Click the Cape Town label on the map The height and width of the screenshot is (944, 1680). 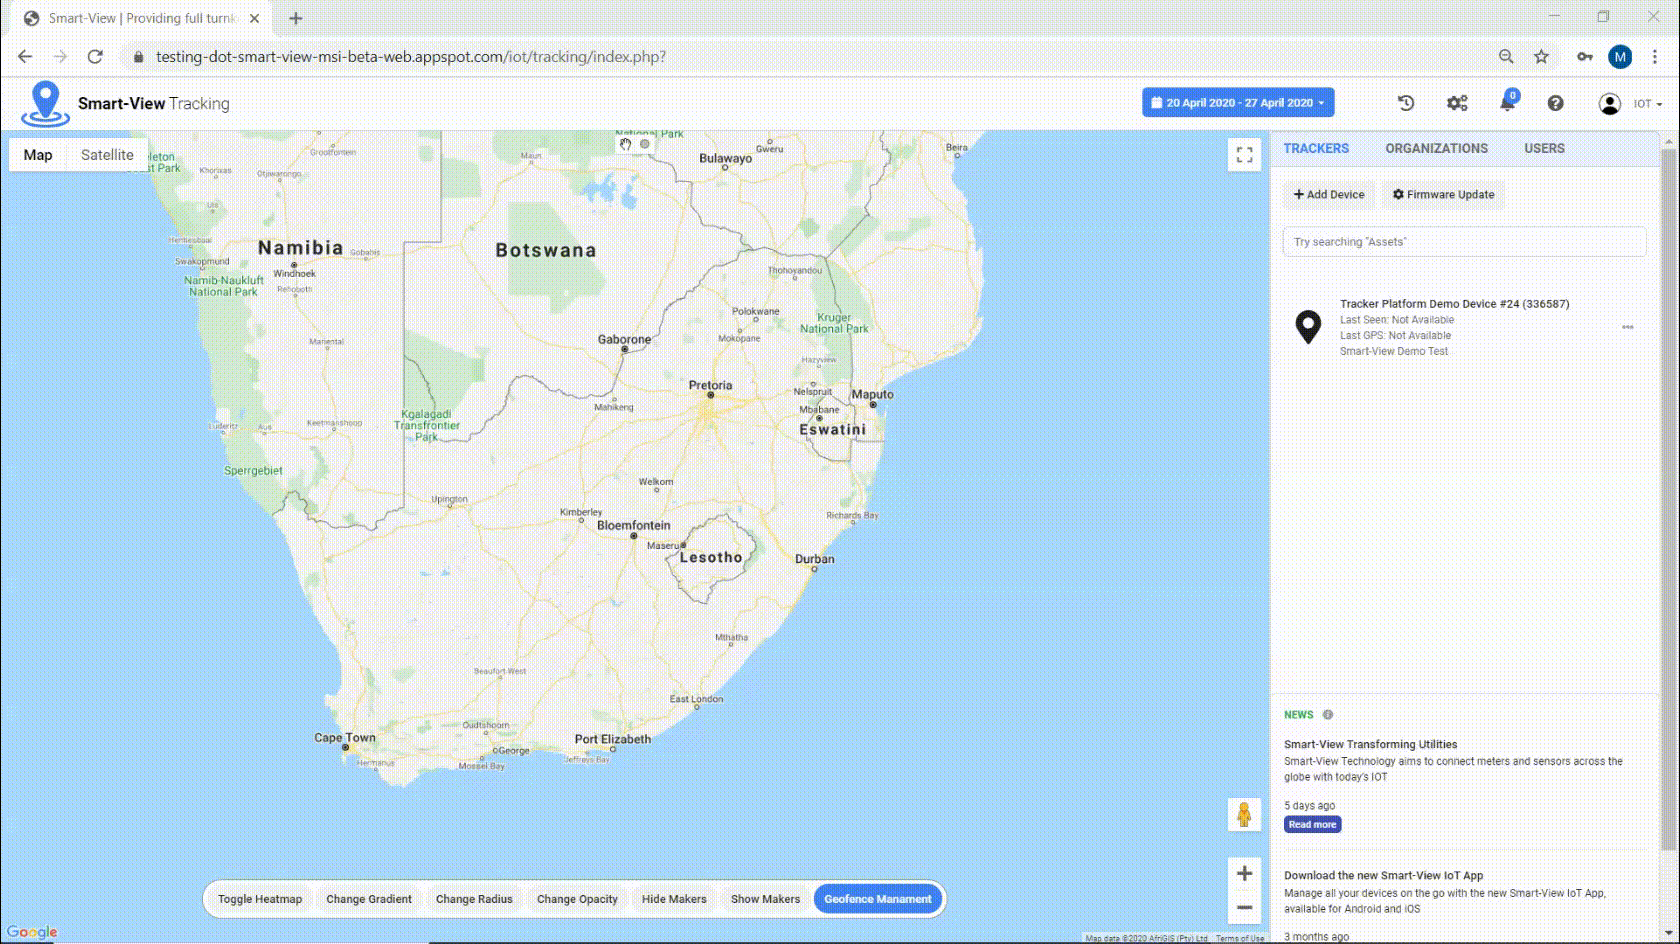point(345,738)
